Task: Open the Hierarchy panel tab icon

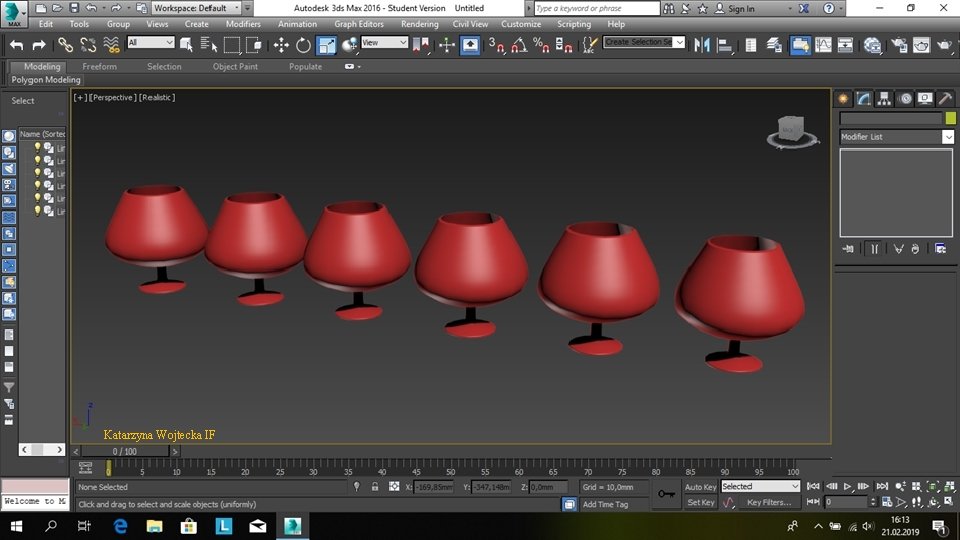Action: (884, 98)
